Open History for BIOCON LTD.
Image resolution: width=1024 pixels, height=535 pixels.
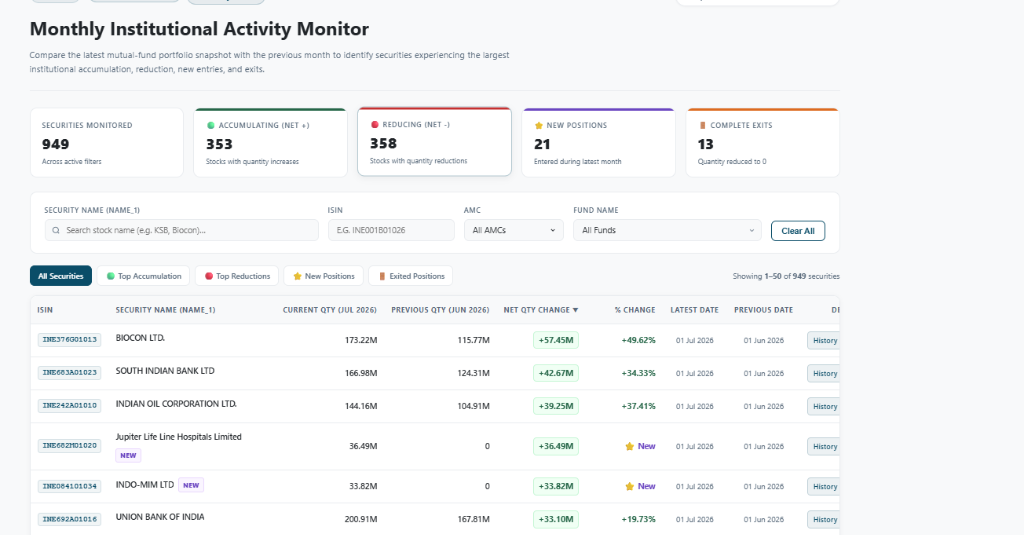pos(824,340)
